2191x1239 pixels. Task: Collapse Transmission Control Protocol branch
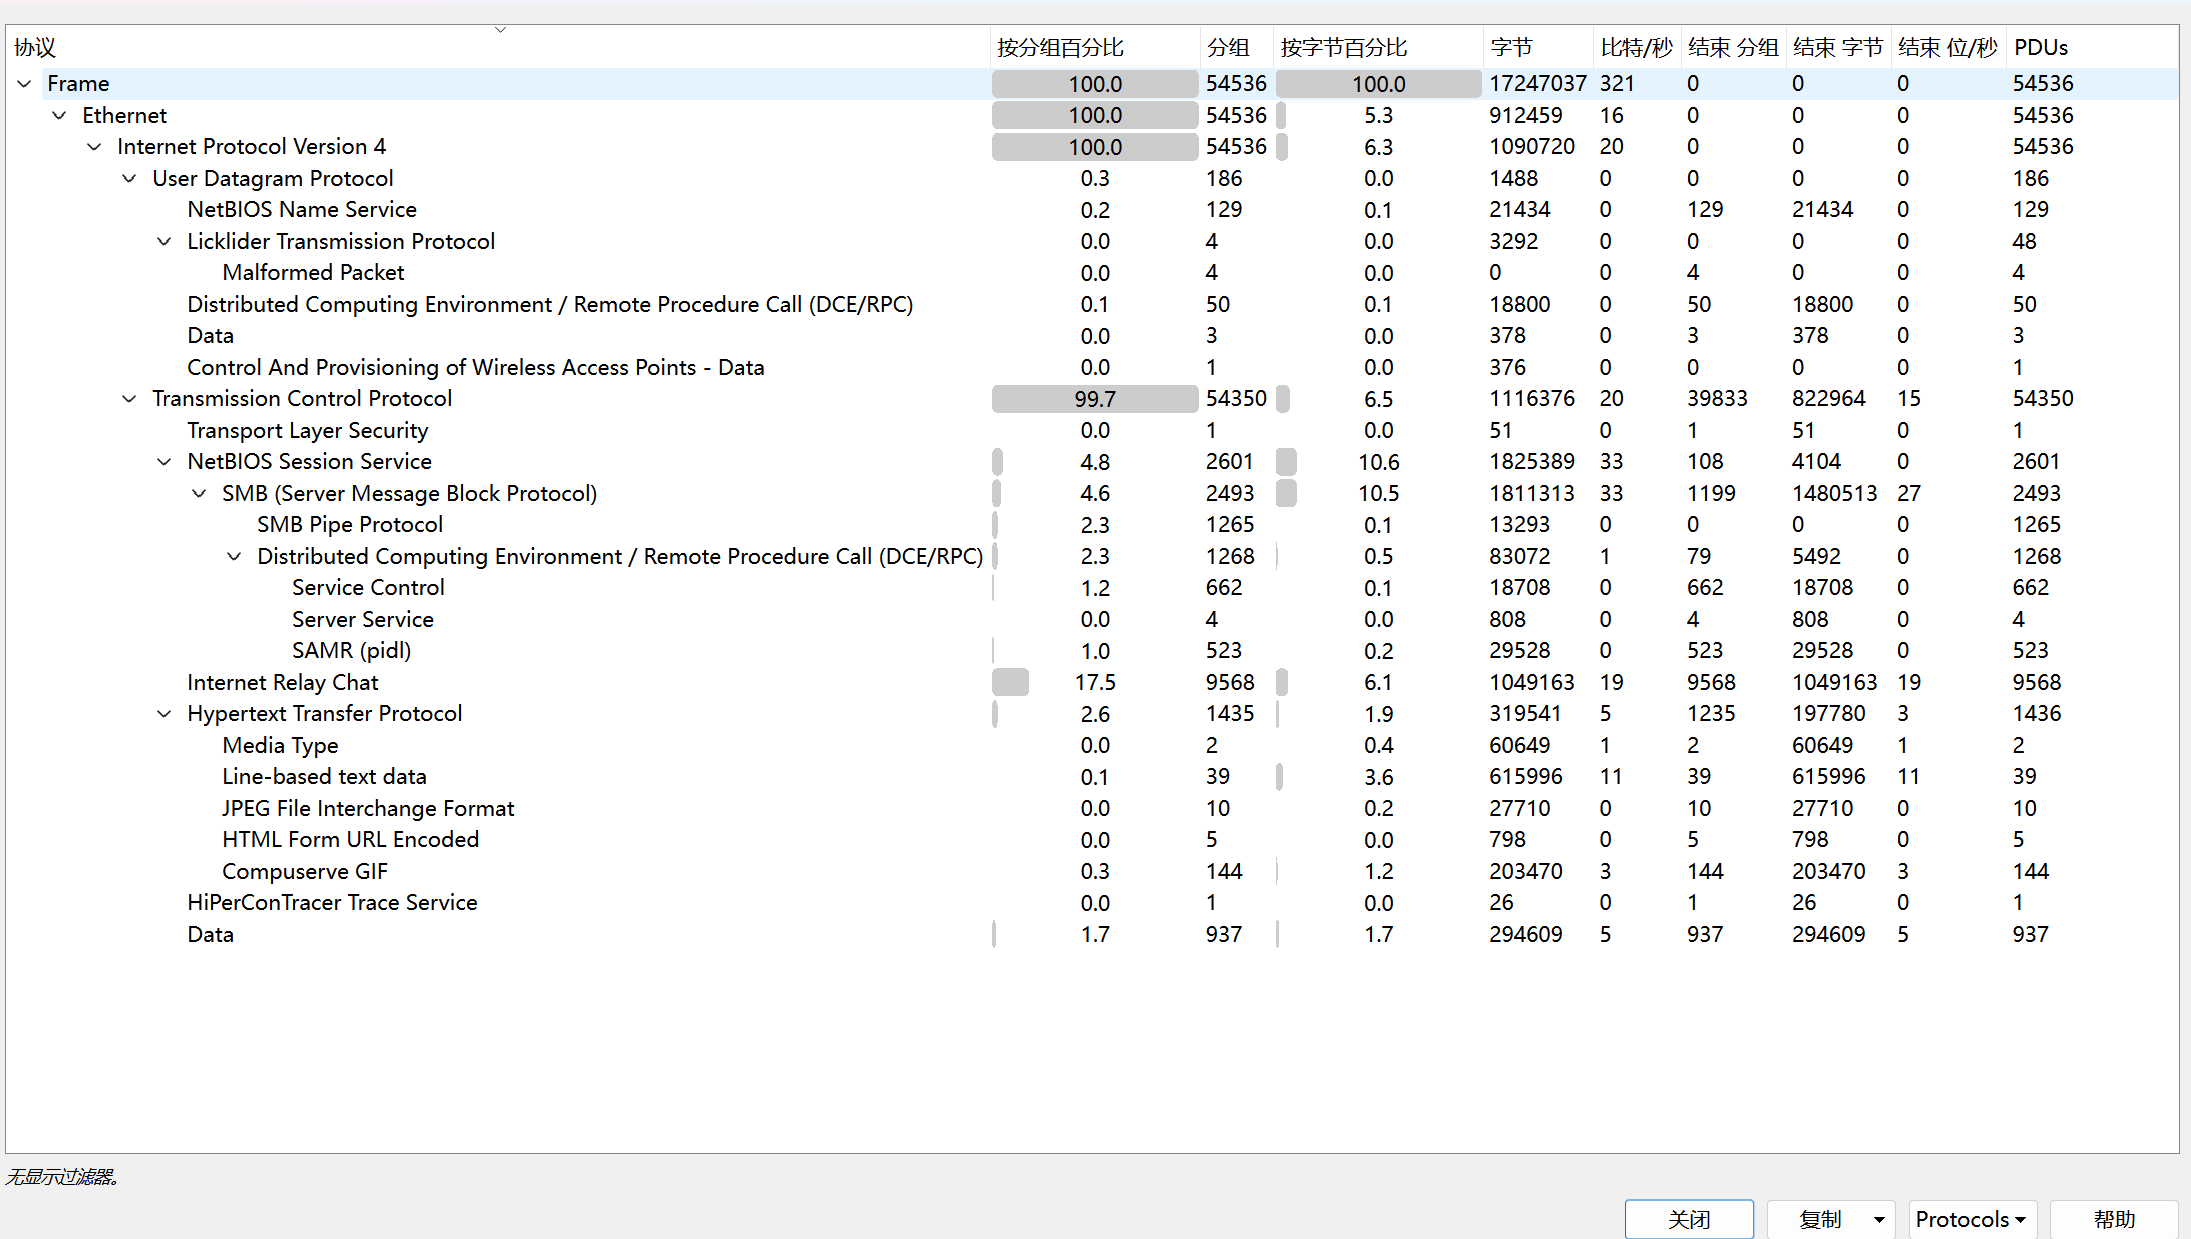129,399
